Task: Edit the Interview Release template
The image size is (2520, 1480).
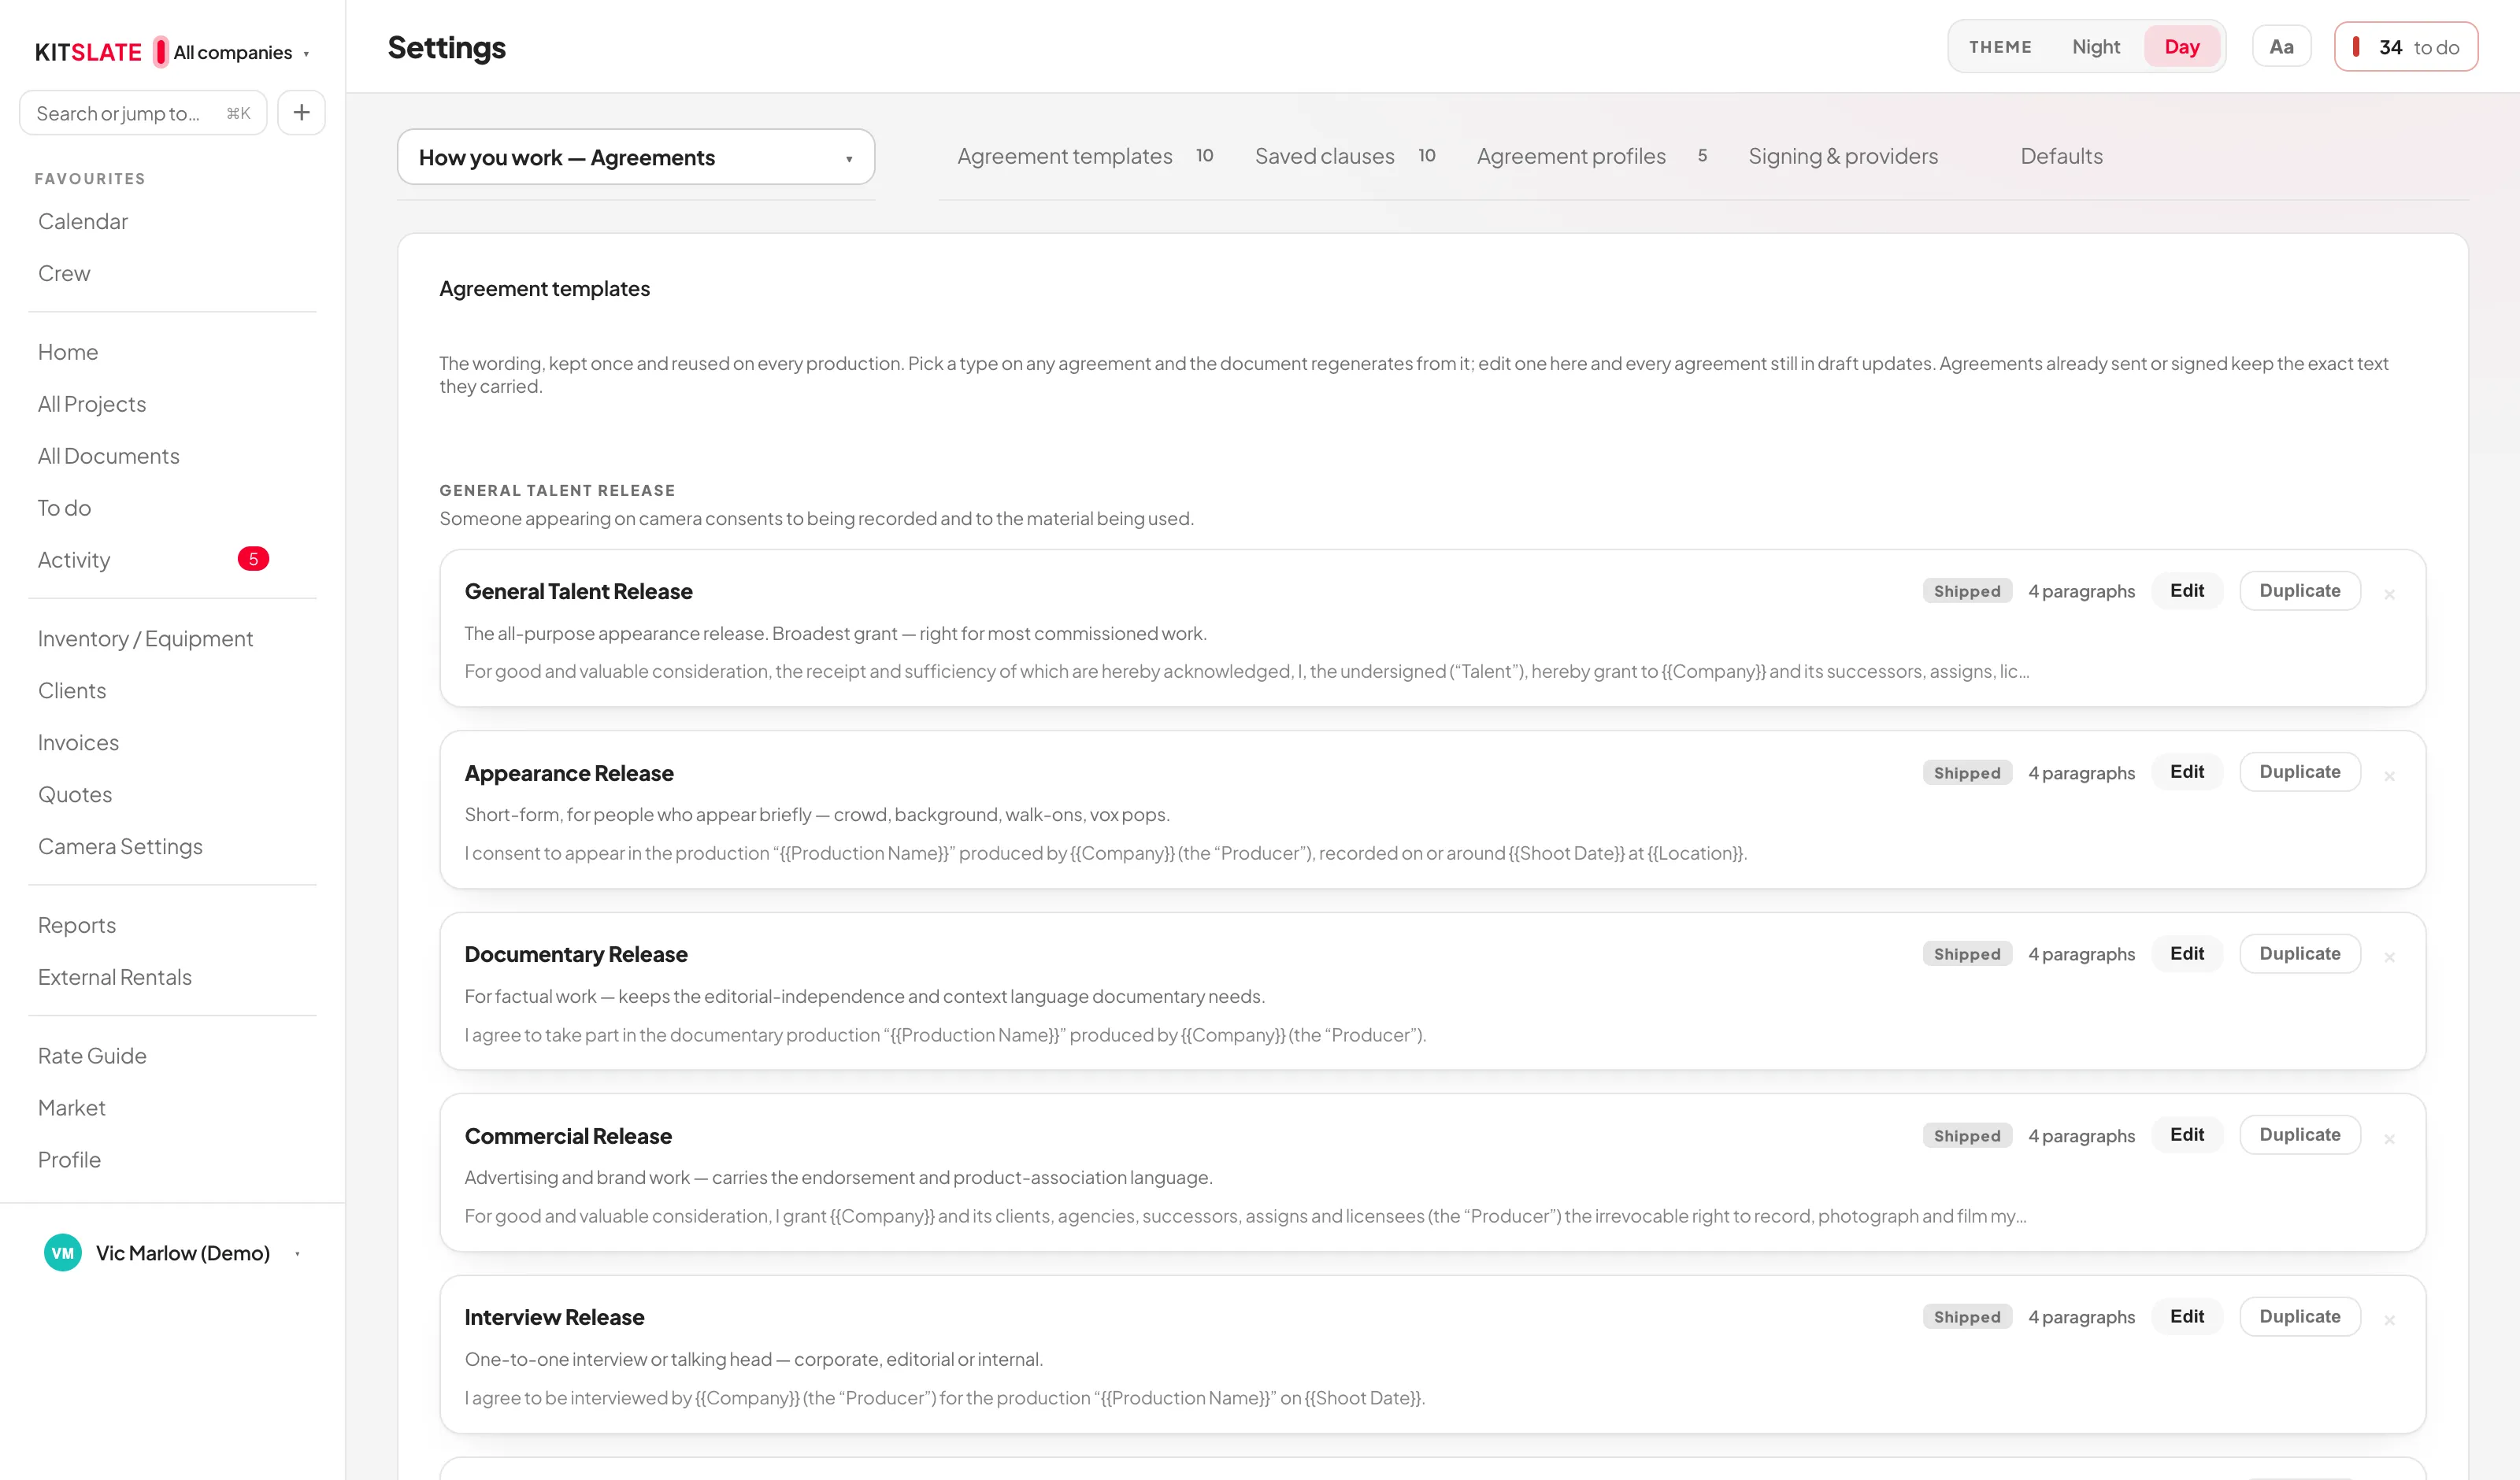Action: (2187, 1317)
